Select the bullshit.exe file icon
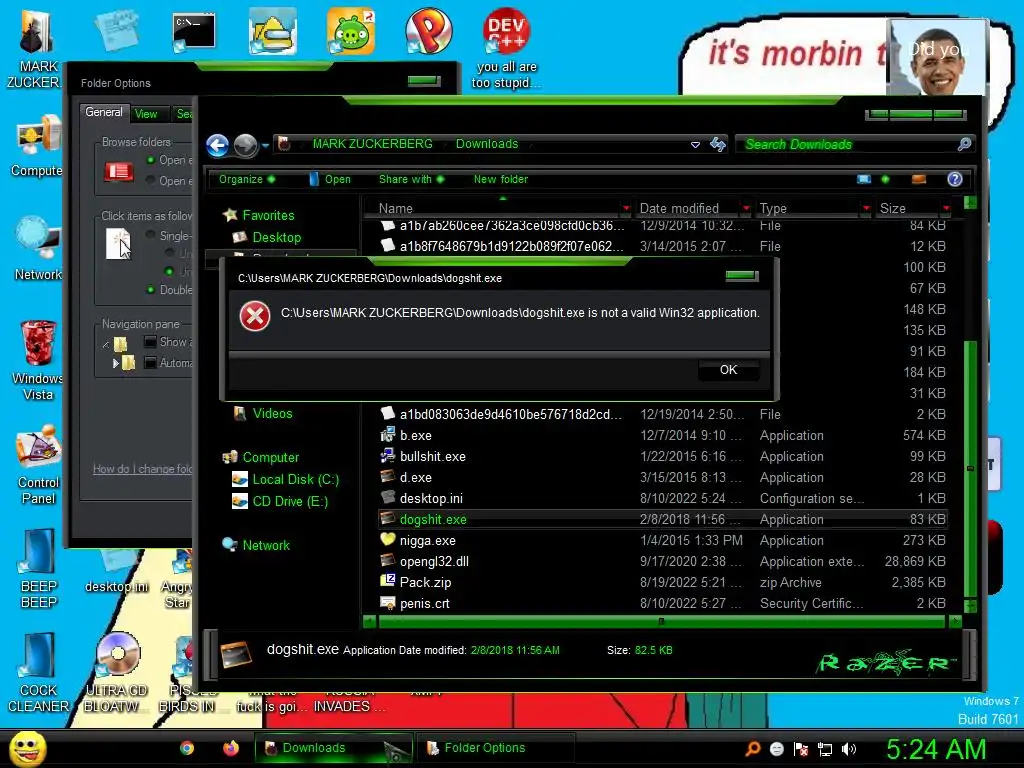This screenshot has height=768, width=1024. (388, 456)
